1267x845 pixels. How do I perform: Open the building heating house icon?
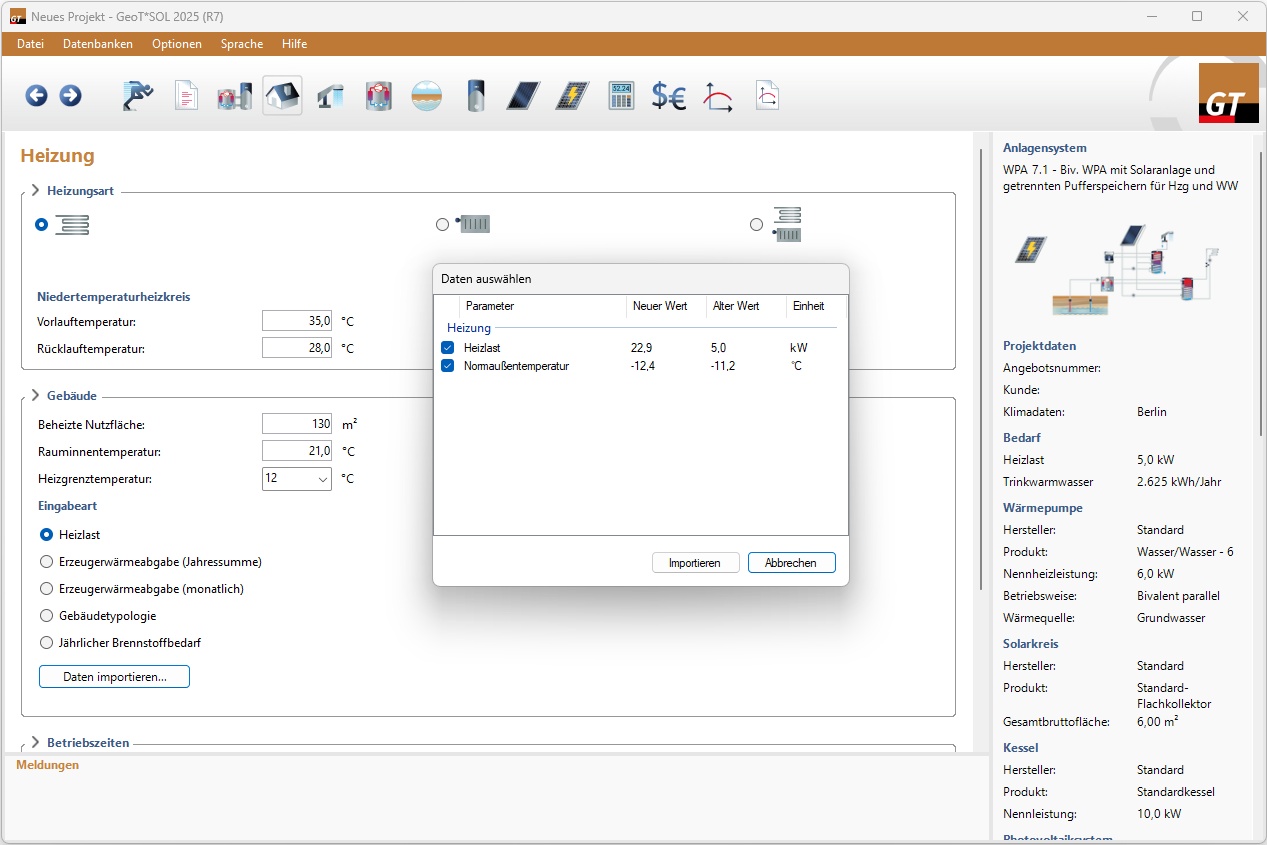[282, 96]
